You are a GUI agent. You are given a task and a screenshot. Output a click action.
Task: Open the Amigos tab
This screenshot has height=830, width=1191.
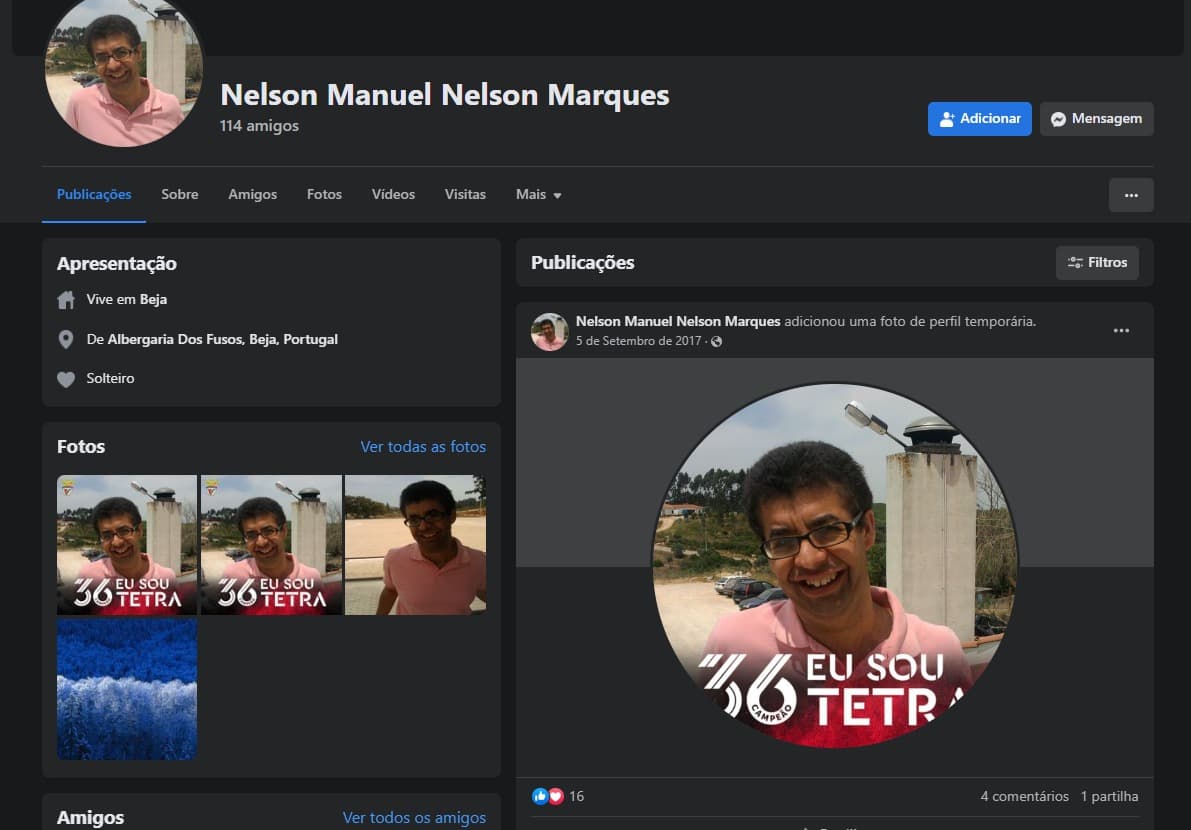click(x=252, y=194)
